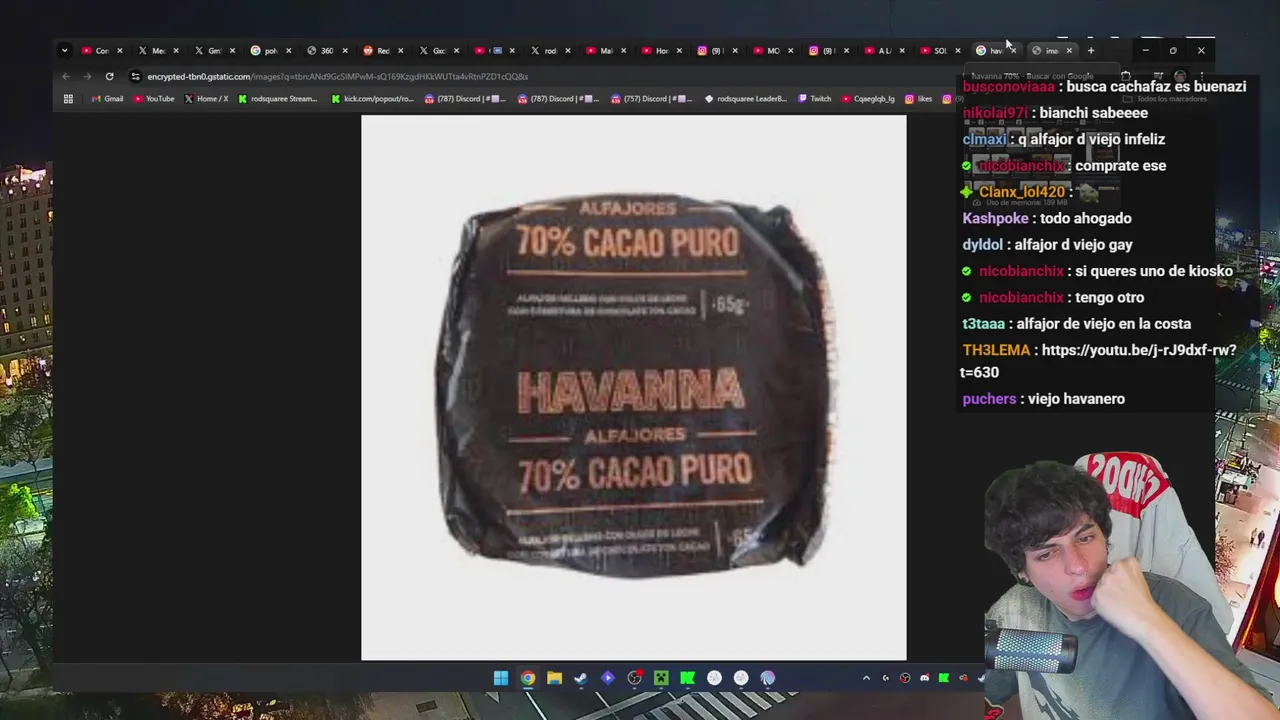Screen dimensions: 1280x720
Task: Click Kashpoke username in chat
Action: click(x=995, y=218)
